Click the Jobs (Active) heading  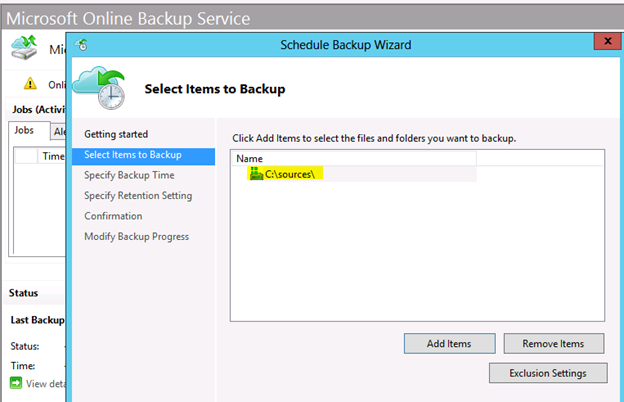38,109
